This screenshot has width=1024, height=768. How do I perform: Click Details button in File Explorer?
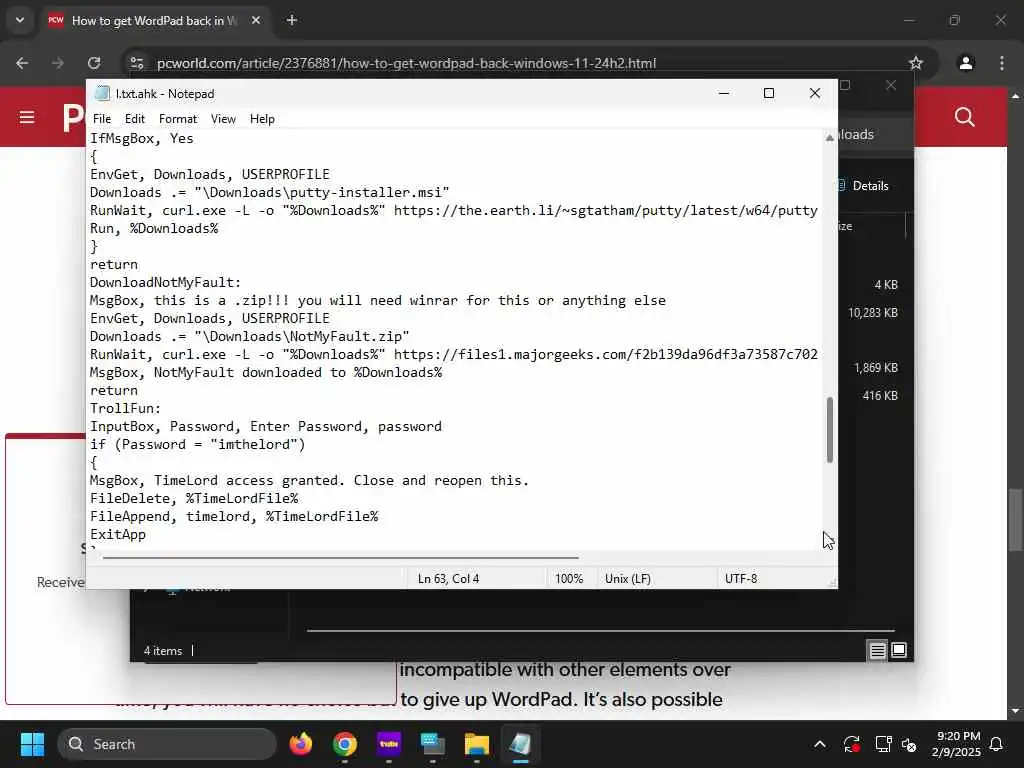tap(863, 186)
